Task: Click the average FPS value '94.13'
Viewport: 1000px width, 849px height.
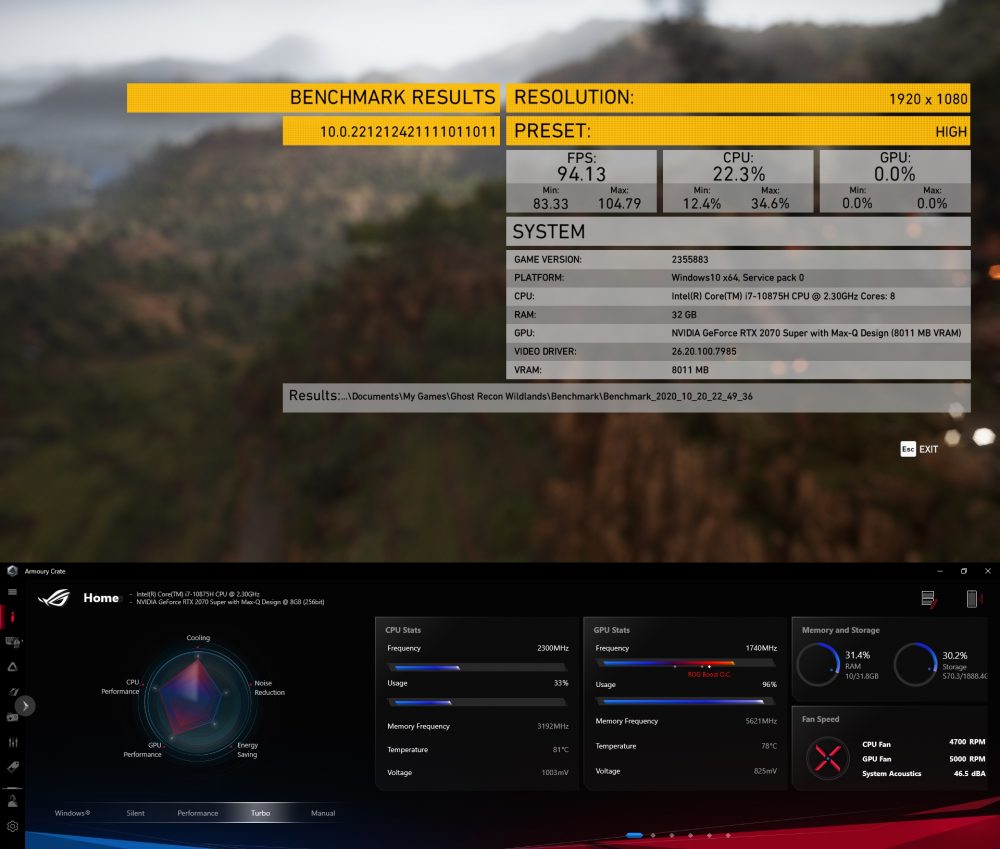Action: pyautogui.click(x=581, y=174)
